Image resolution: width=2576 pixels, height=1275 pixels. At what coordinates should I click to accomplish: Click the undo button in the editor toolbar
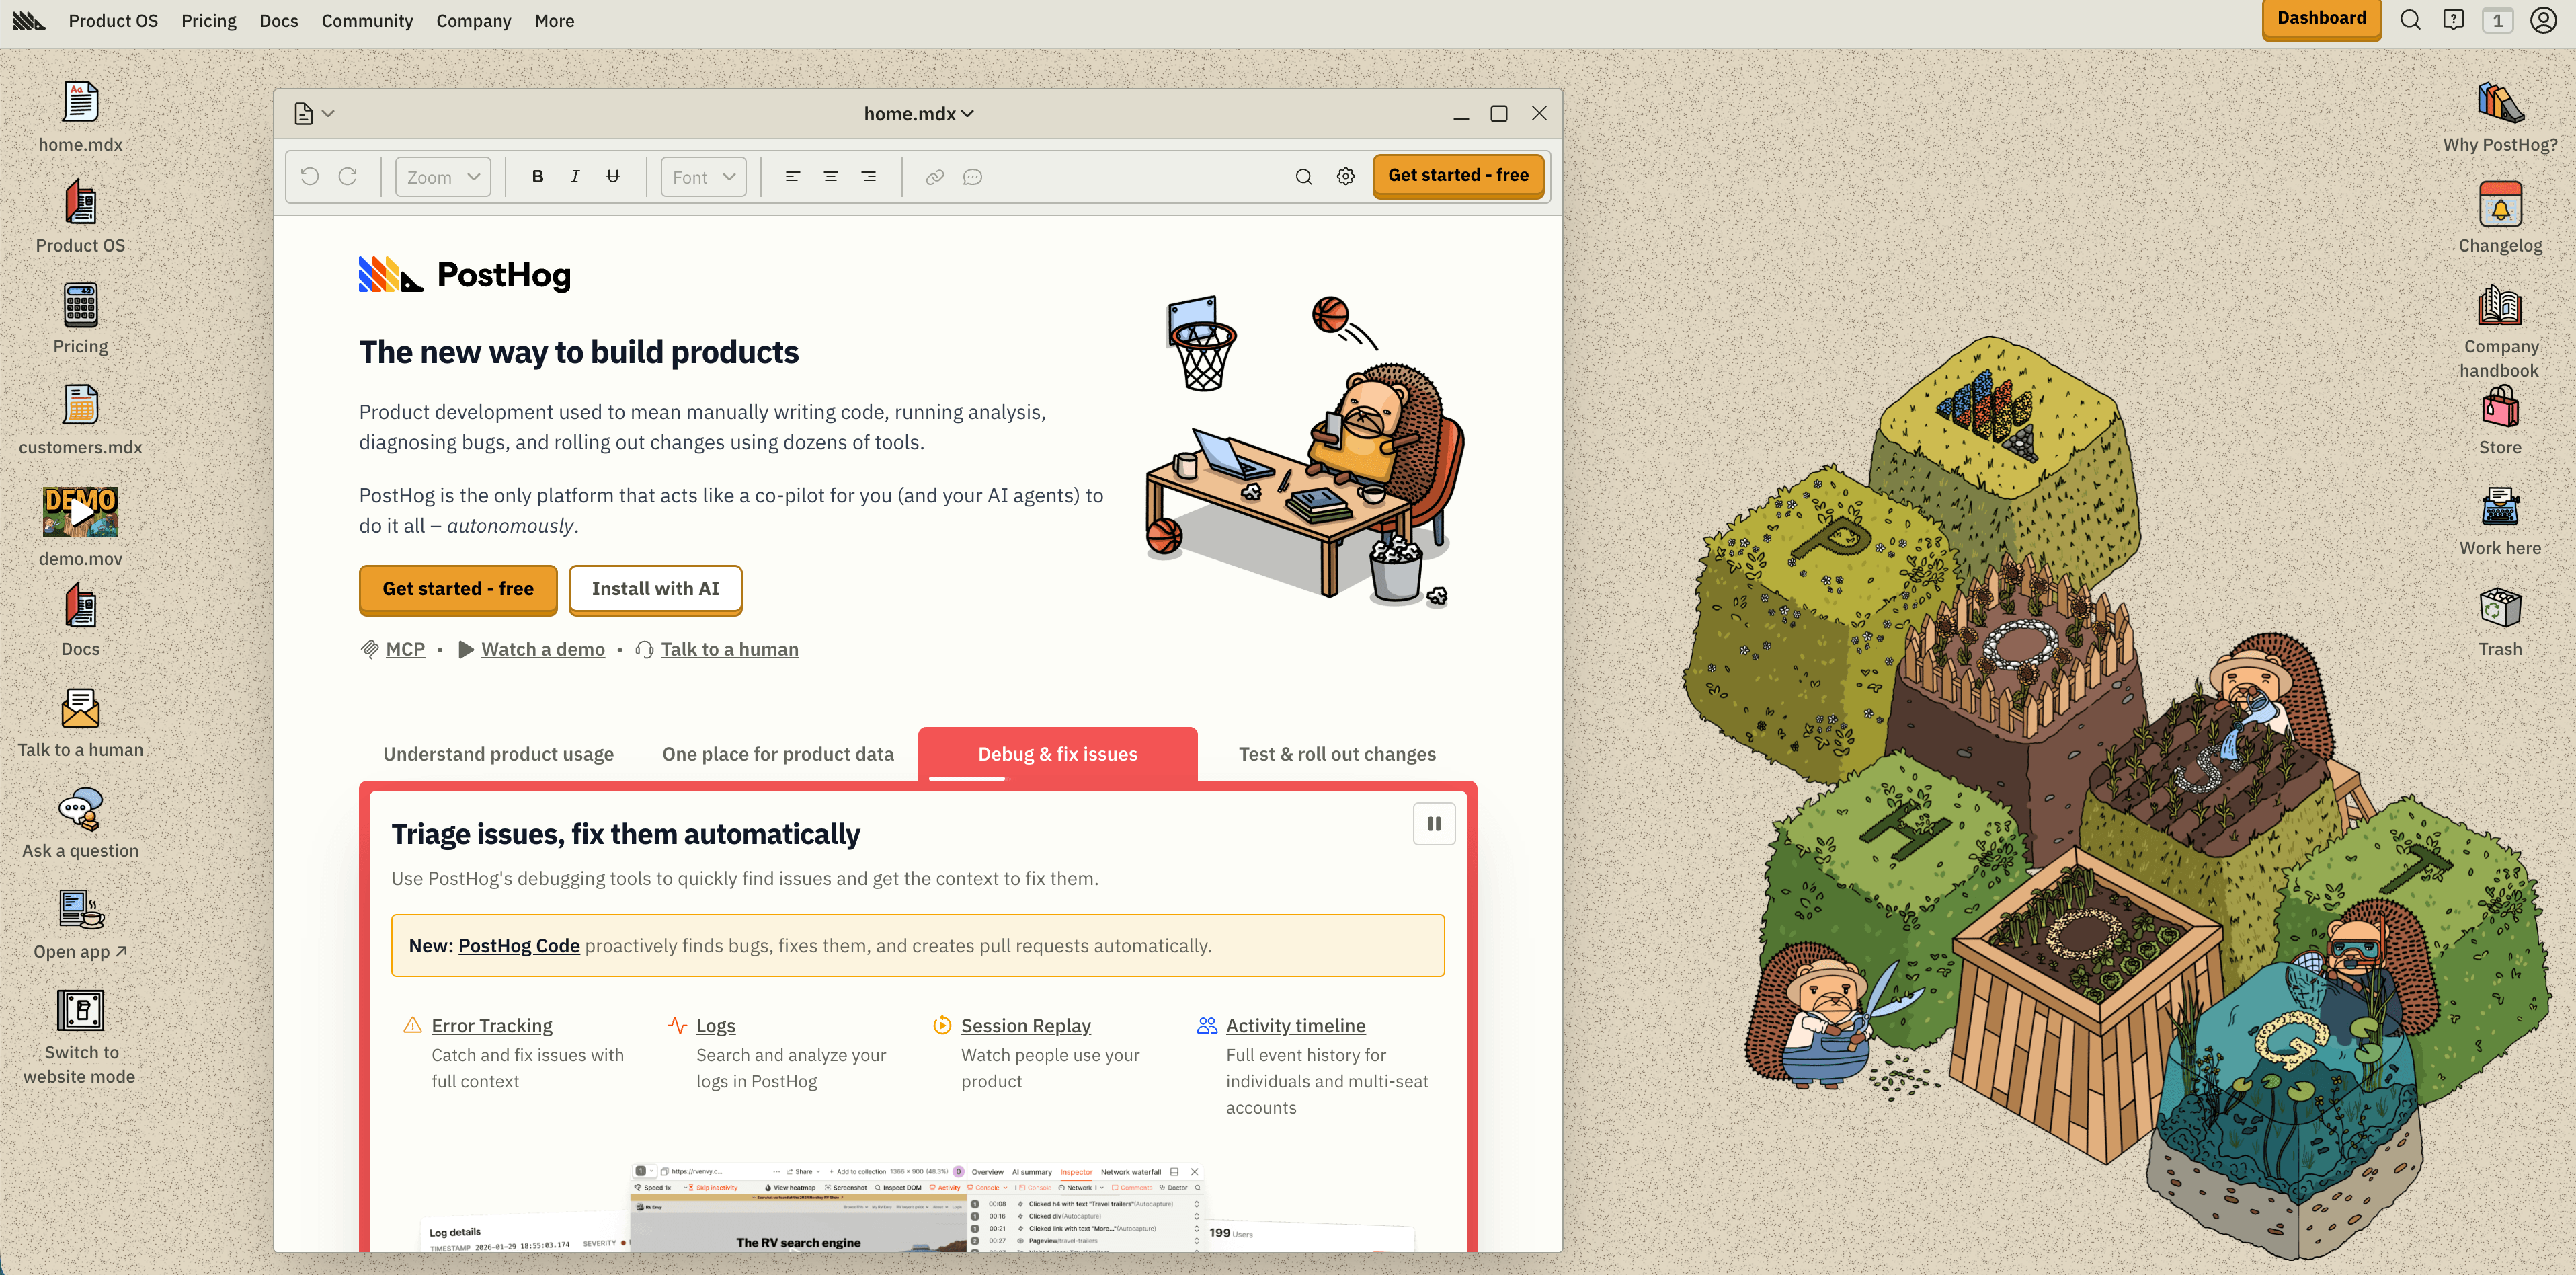tap(310, 176)
